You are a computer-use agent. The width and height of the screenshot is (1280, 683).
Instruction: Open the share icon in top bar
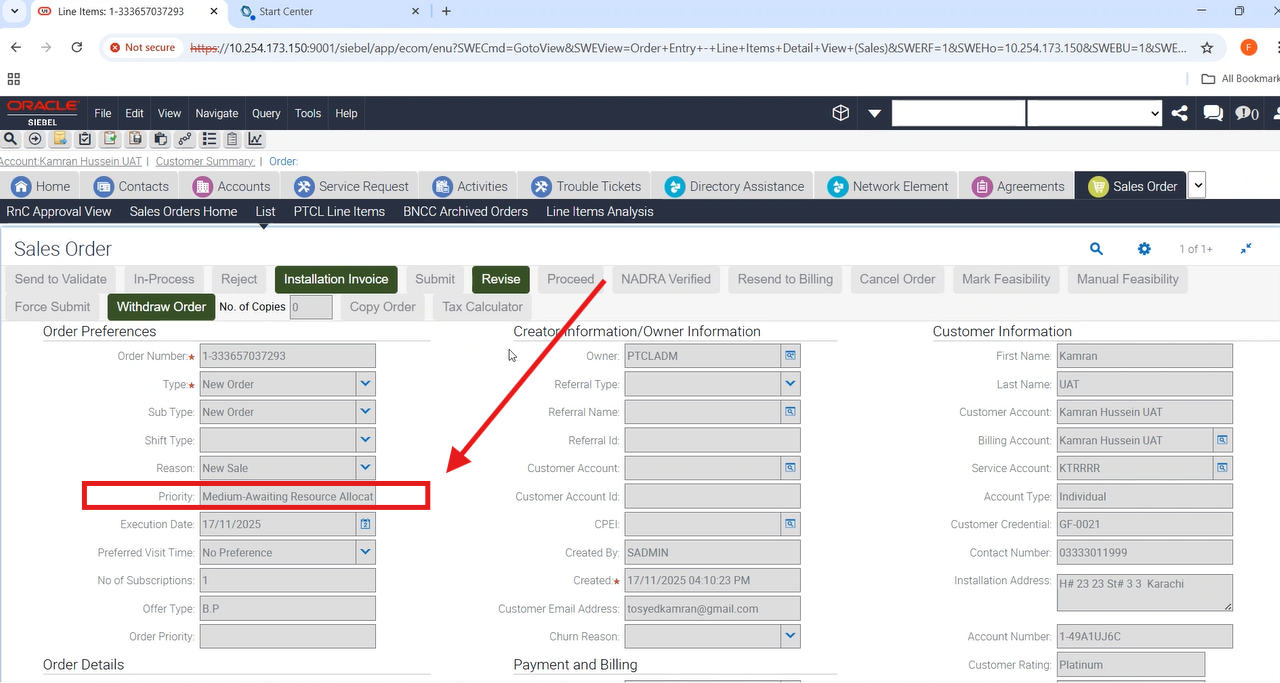pos(1180,113)
